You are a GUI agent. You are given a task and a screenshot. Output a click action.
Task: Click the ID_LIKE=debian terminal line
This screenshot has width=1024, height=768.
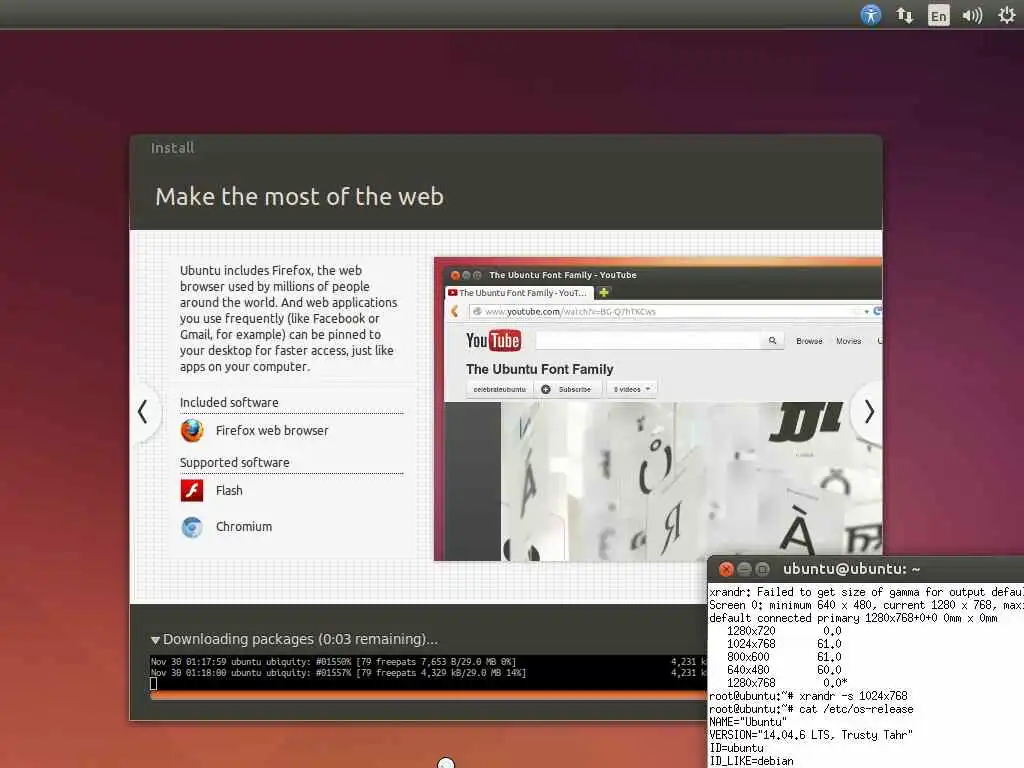[x=752, y=761]
